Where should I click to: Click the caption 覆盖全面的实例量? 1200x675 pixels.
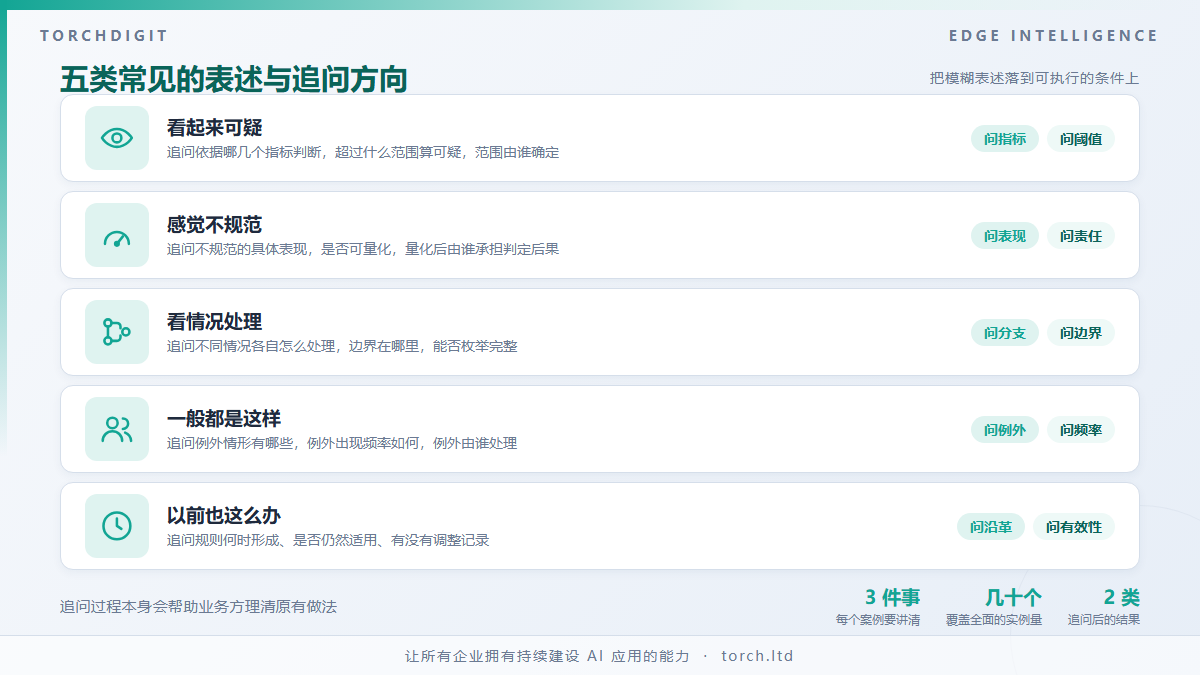click(x=994, y=620)
